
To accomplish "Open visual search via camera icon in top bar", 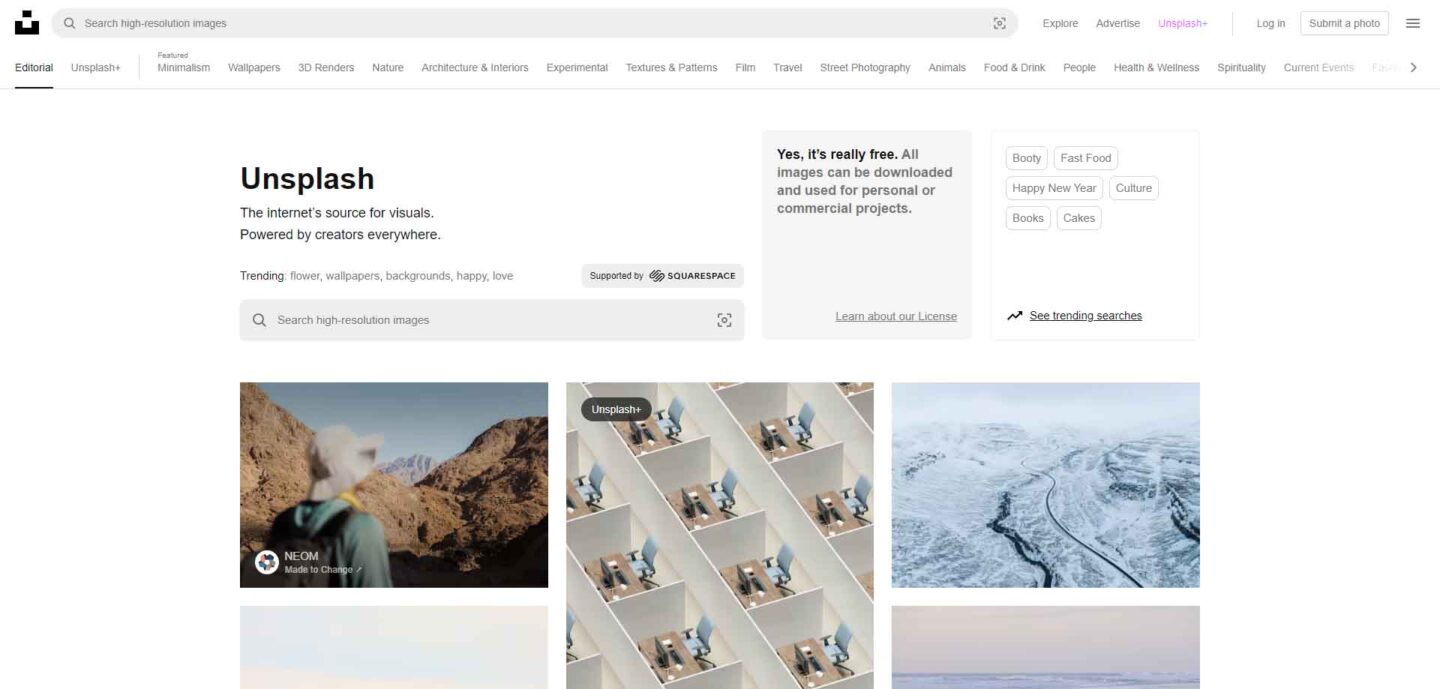I will click(999, 22).
